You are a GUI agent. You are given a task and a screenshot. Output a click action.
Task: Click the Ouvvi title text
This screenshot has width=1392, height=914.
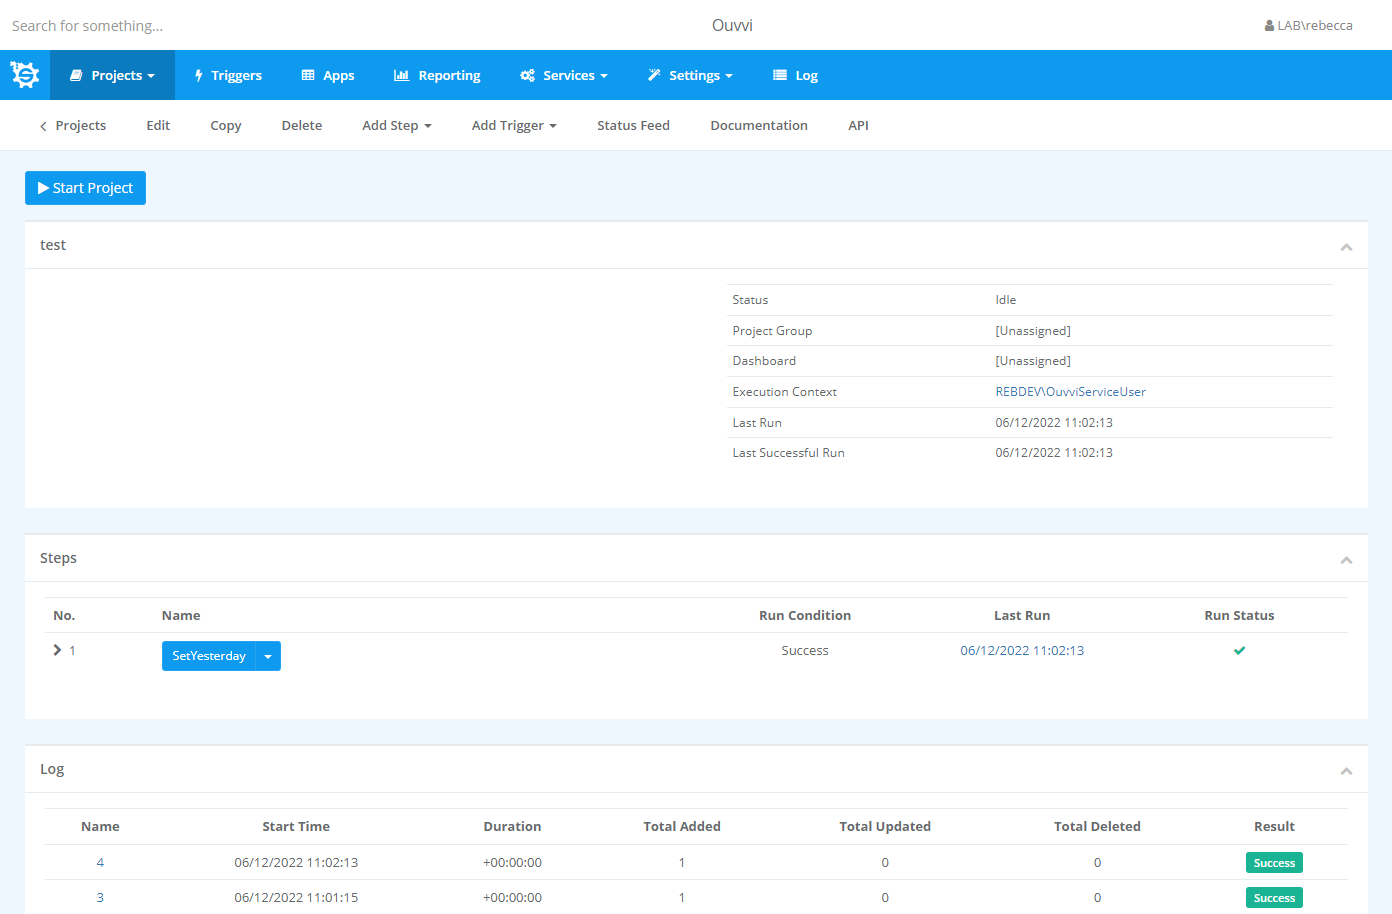point(732,25)
